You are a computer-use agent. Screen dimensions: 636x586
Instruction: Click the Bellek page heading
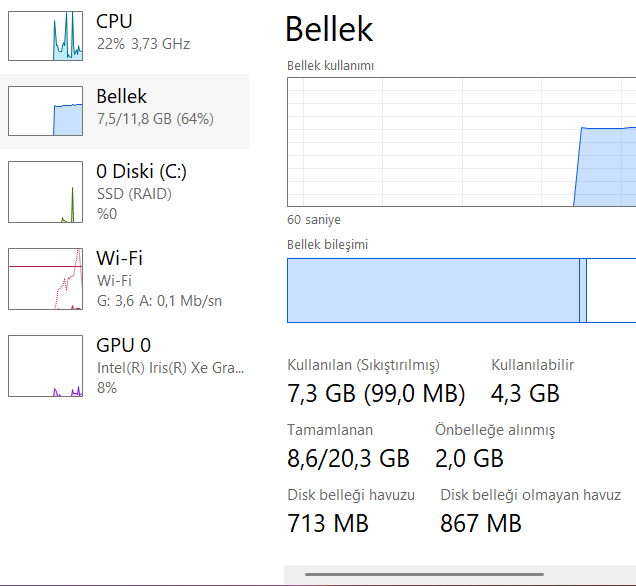329,29
